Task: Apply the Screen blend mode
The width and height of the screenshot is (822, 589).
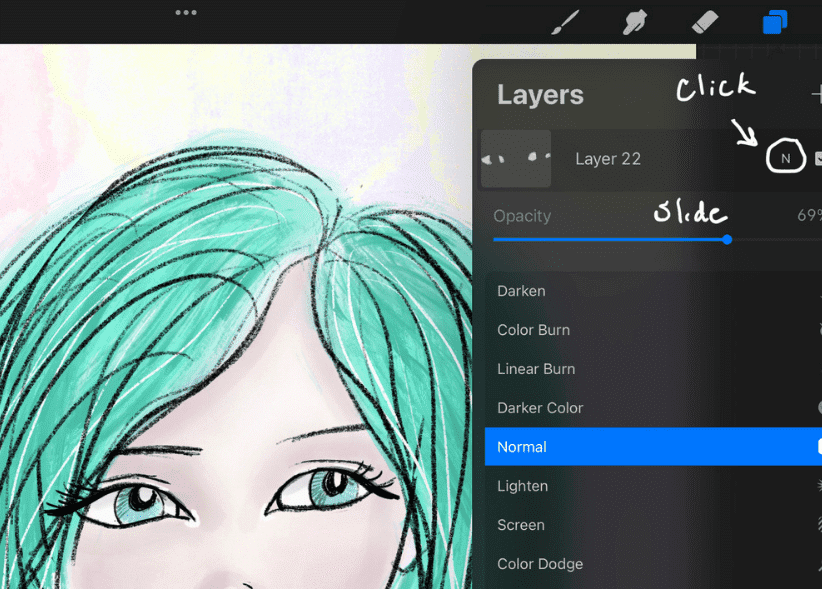Action: [x=521, y=525]
